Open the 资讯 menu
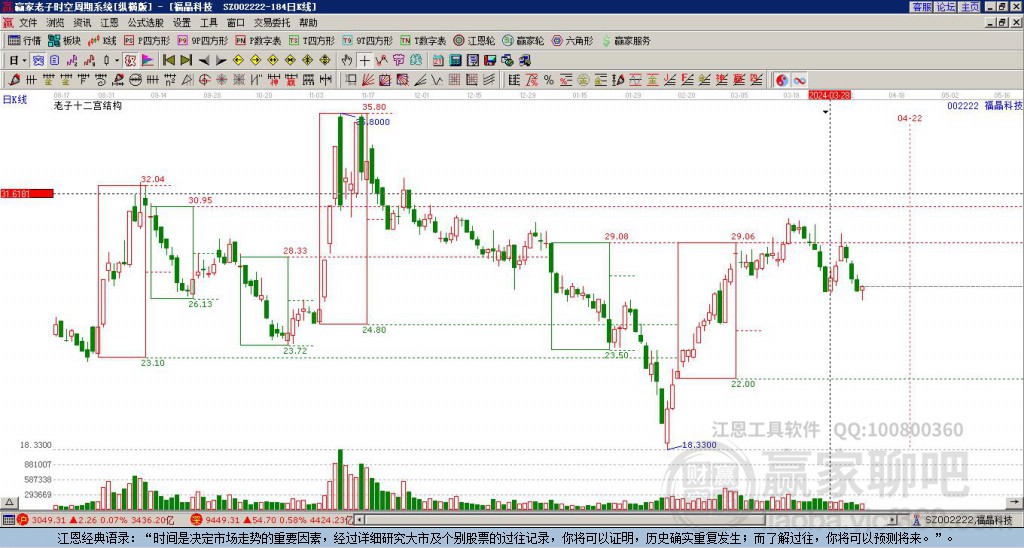Image resolution: width=1024 pixels, height=548 pixels. (x=82, y=23)
